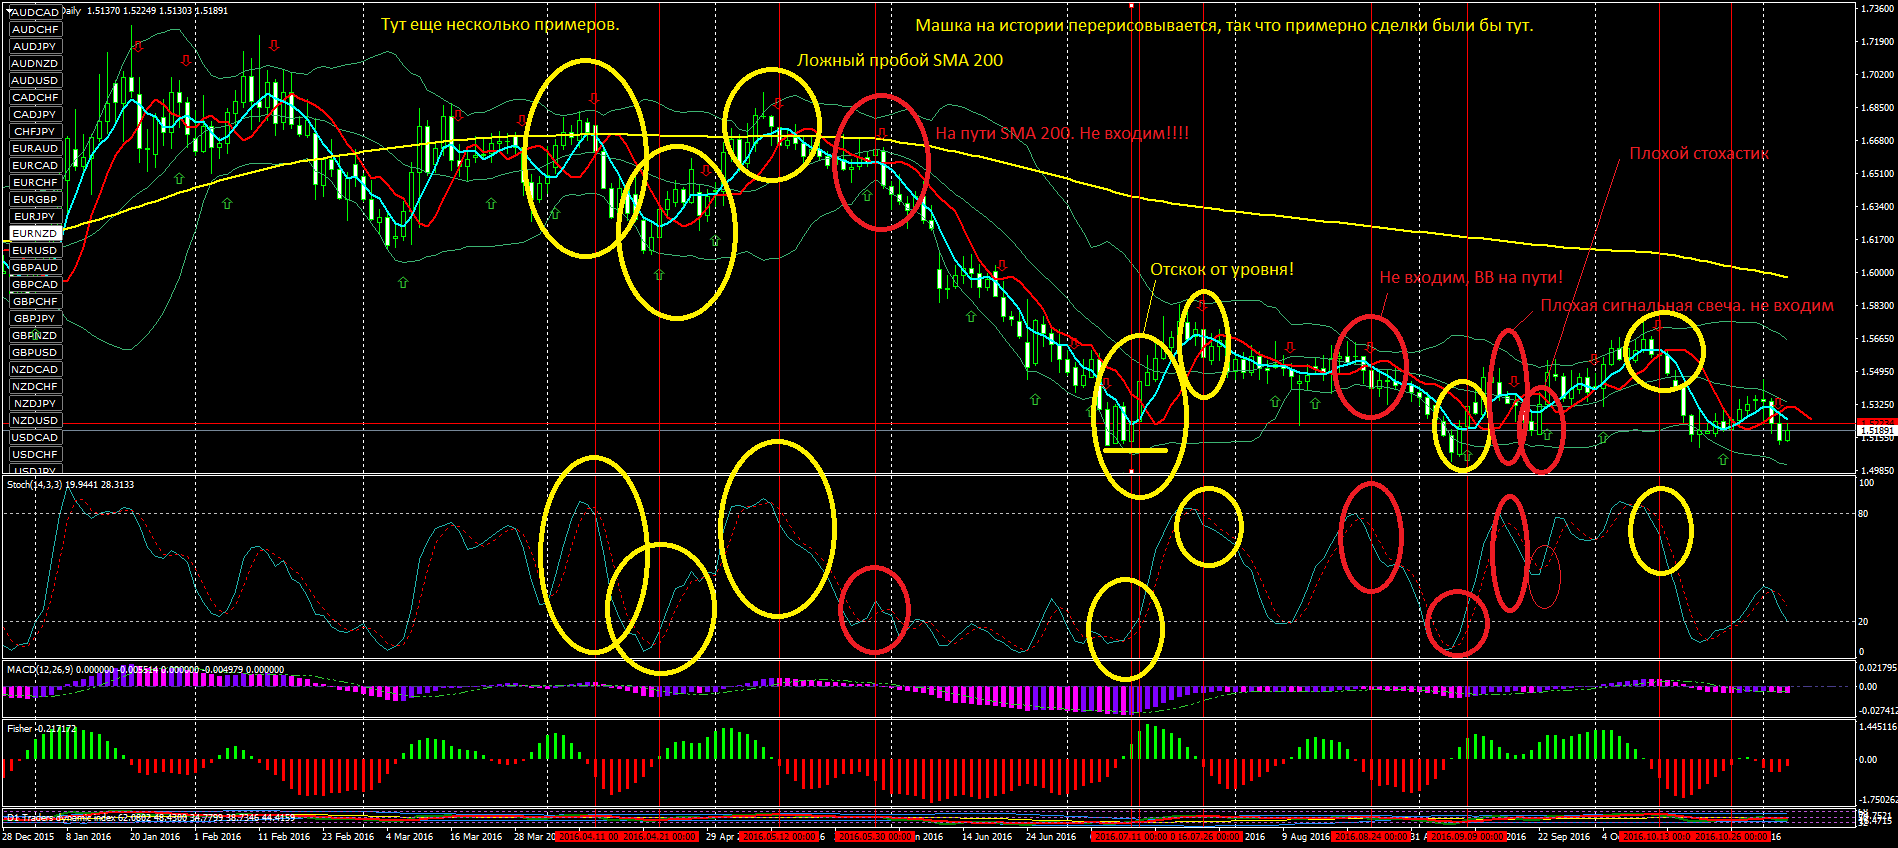The image size is (1898, 848).
Task: Click the 8 Jan 2016 date label
Action: (88, 836)
